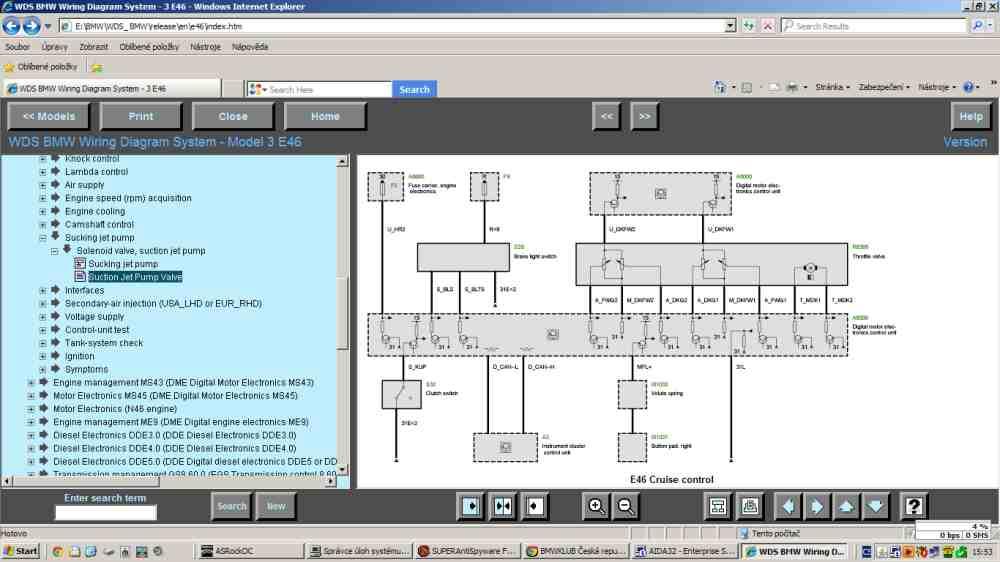The height and width of the screenshot is (562, 1000).
Task: Click the first panel layout icon
Action: 471,507
